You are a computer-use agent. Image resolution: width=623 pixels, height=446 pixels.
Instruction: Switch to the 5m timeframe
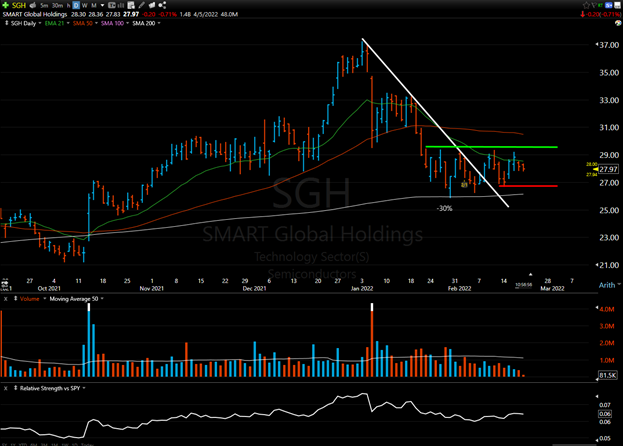44,5
